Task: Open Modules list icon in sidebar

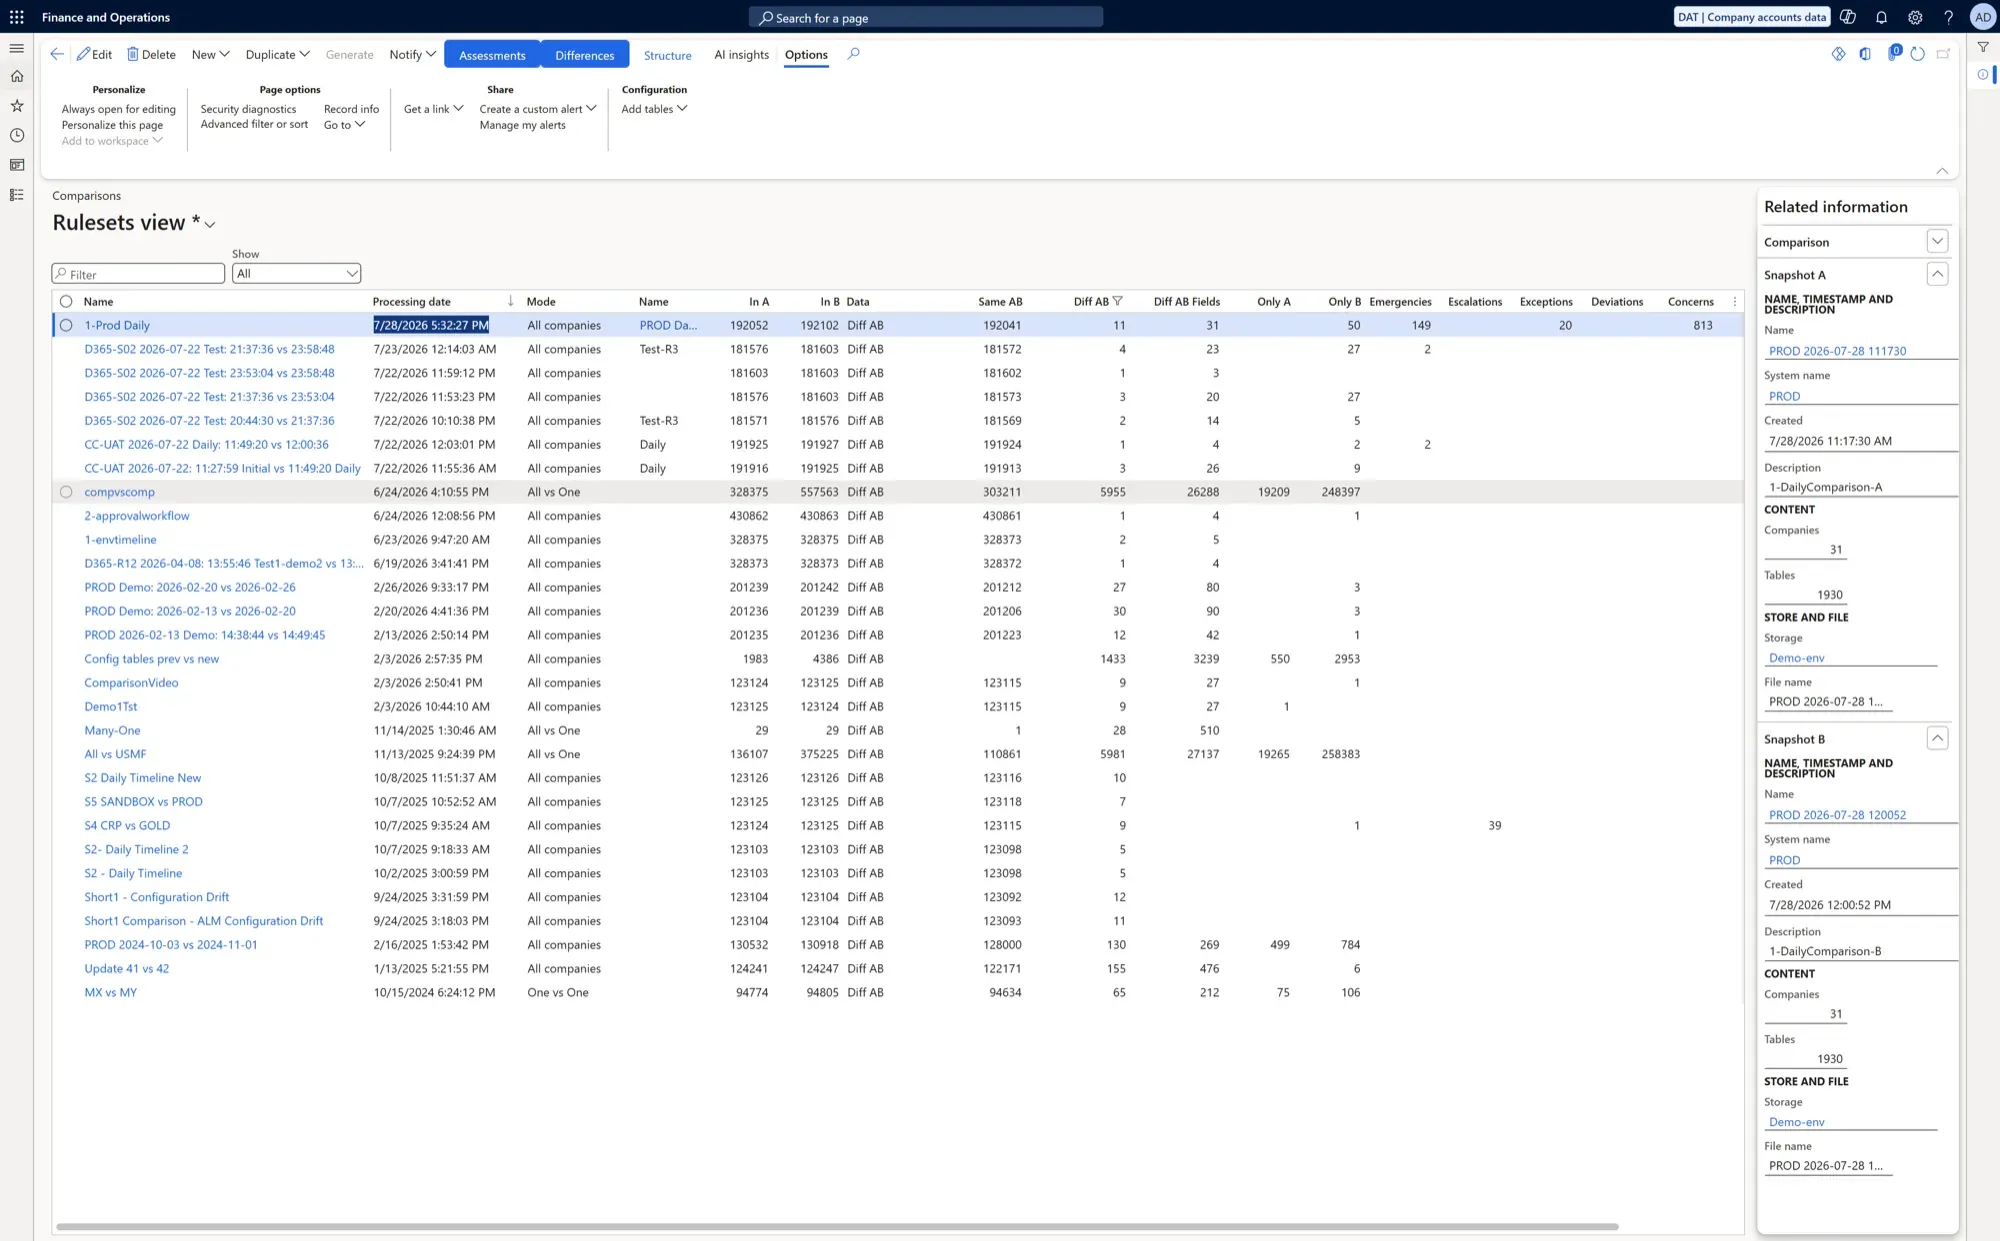Action: coord(16,195)
